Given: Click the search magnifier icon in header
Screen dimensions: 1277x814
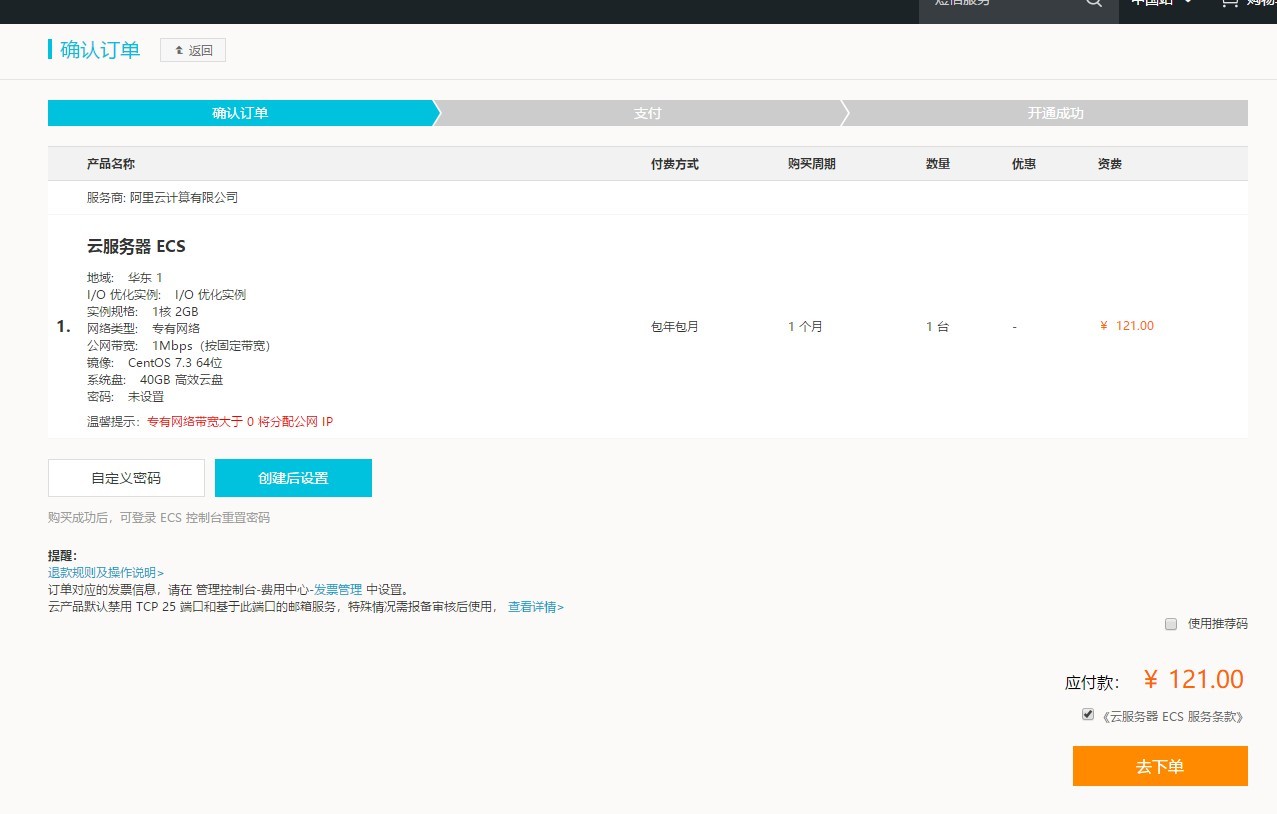Looking at the screenshot, I should pos(1094,3).
